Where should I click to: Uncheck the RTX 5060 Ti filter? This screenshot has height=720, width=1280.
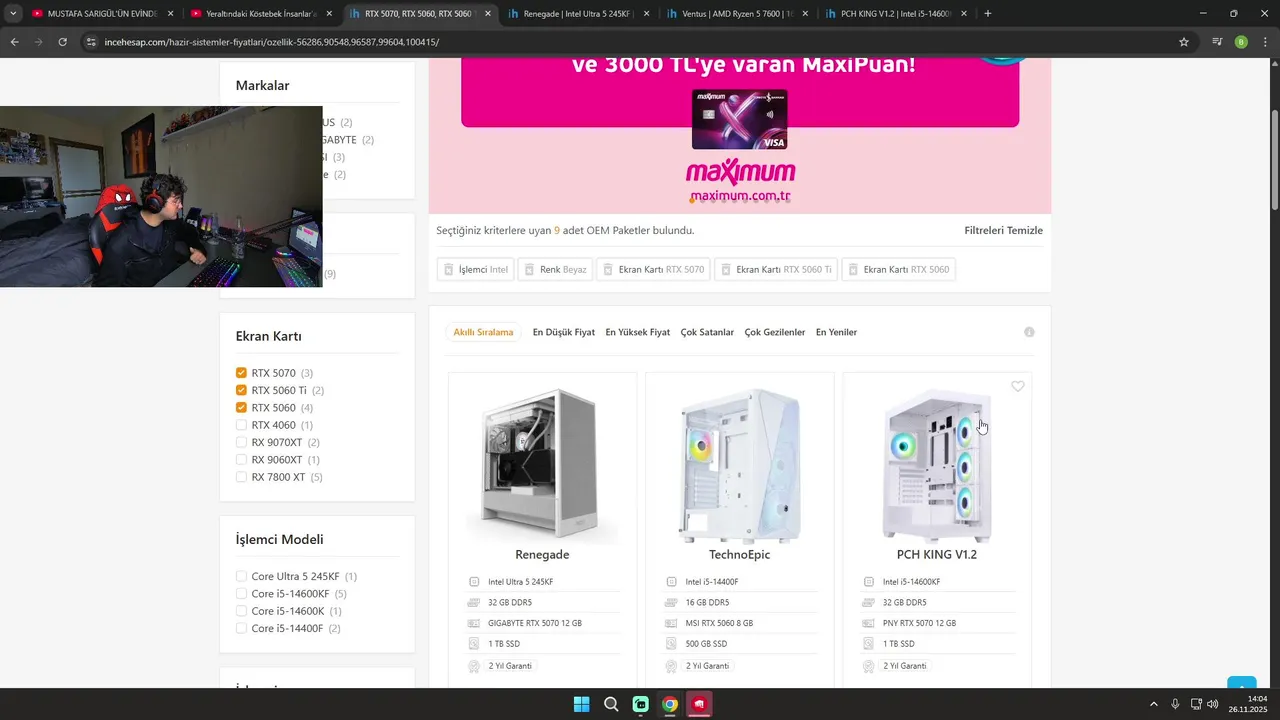pos(241,390)
